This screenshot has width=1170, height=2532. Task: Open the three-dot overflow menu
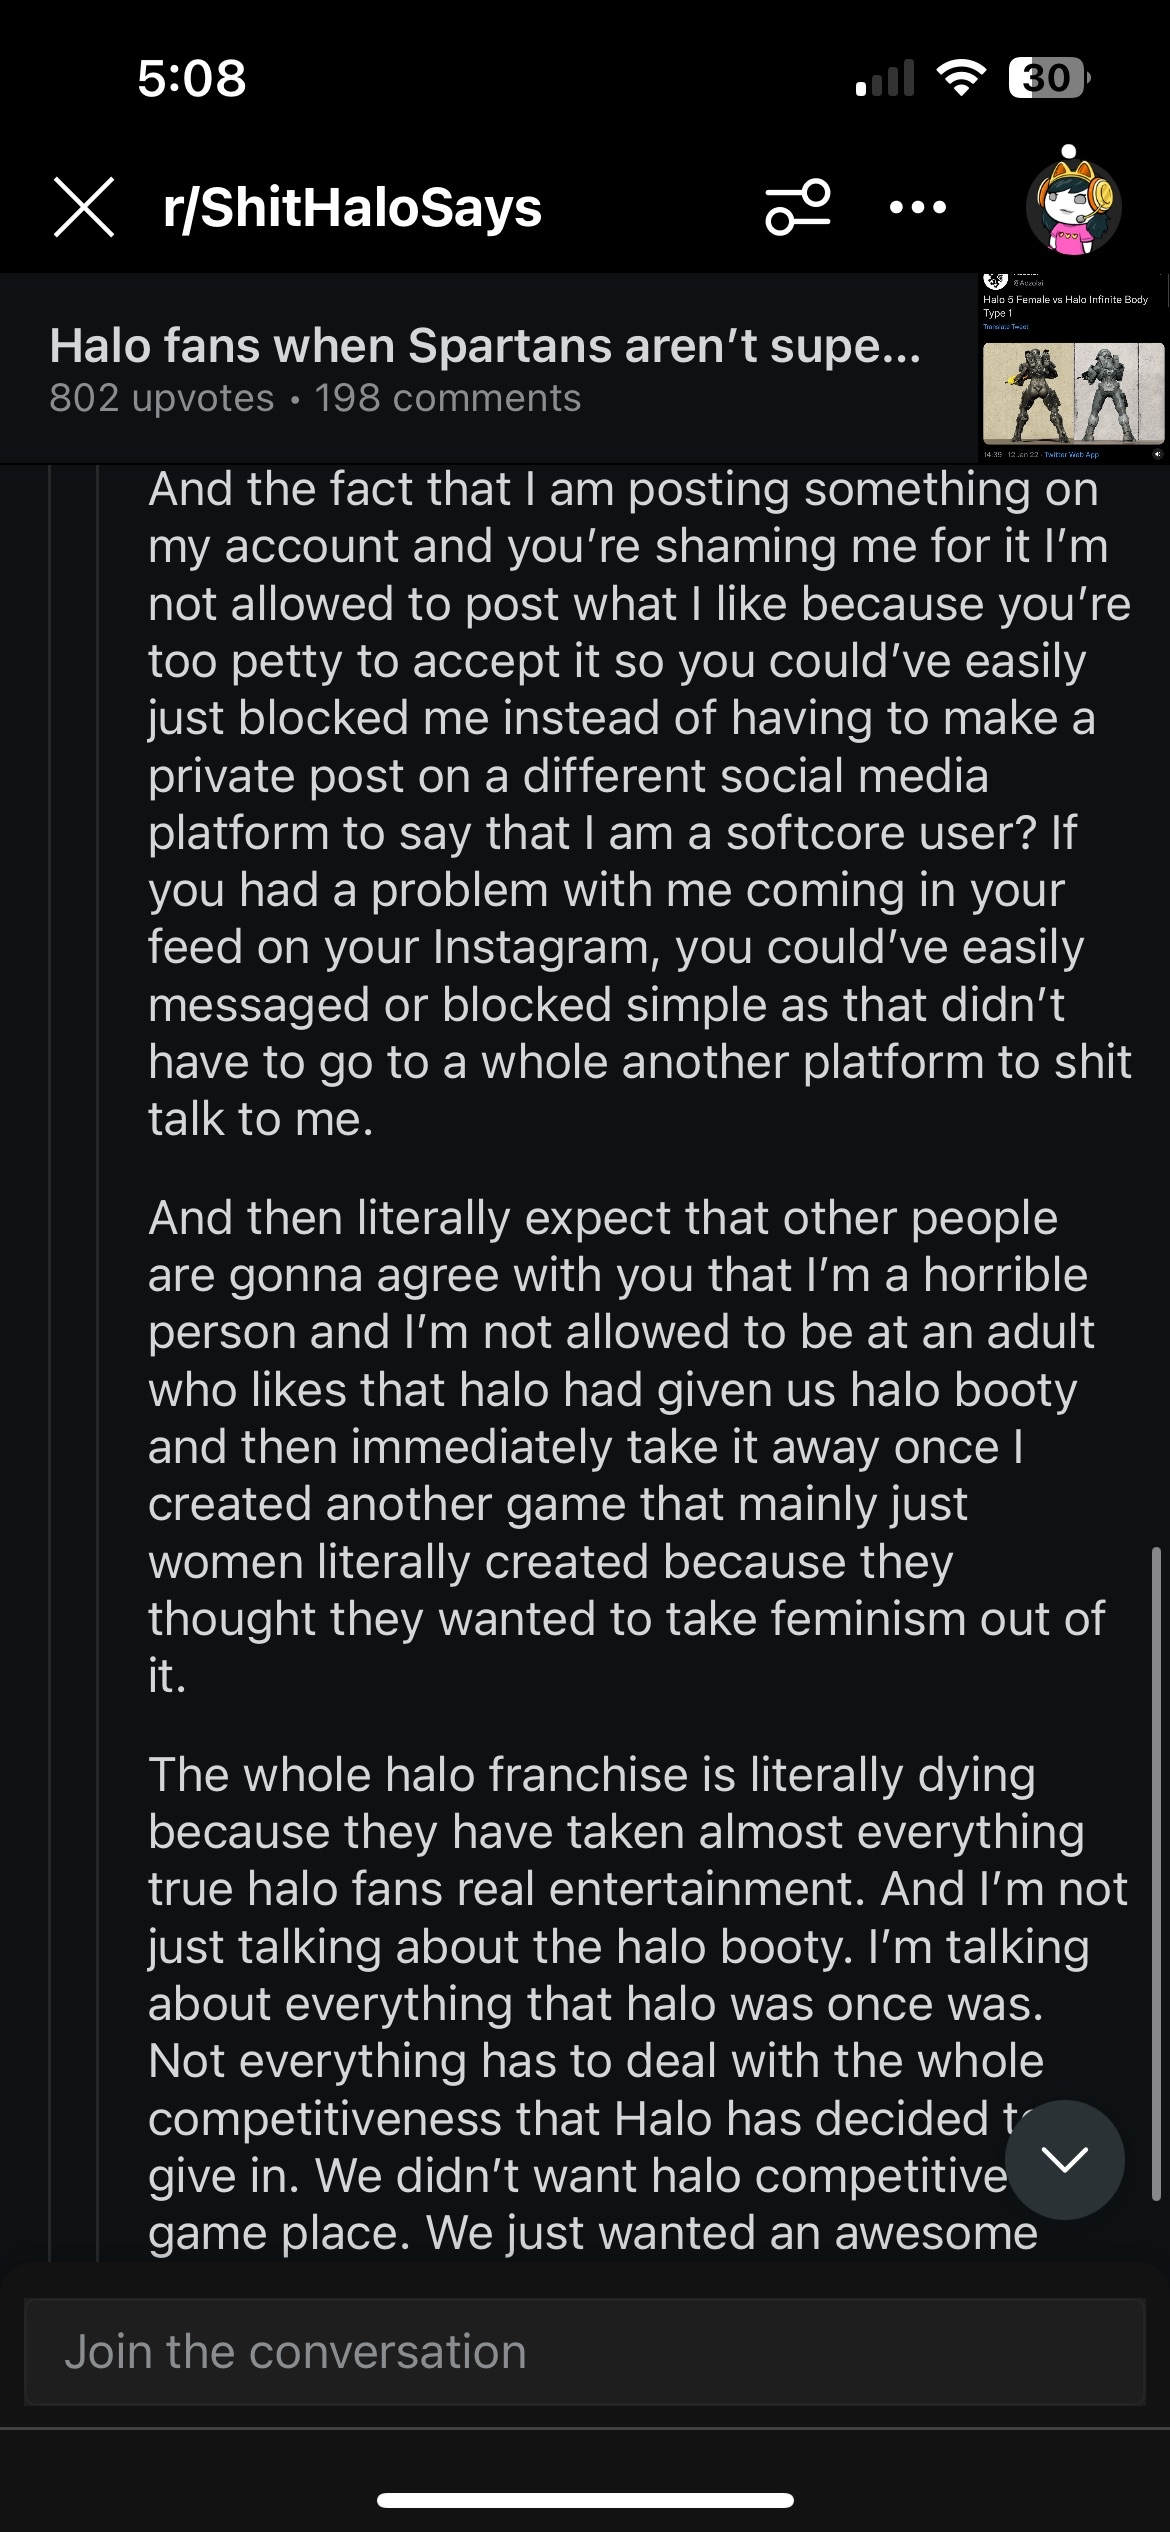pos(917,208)
